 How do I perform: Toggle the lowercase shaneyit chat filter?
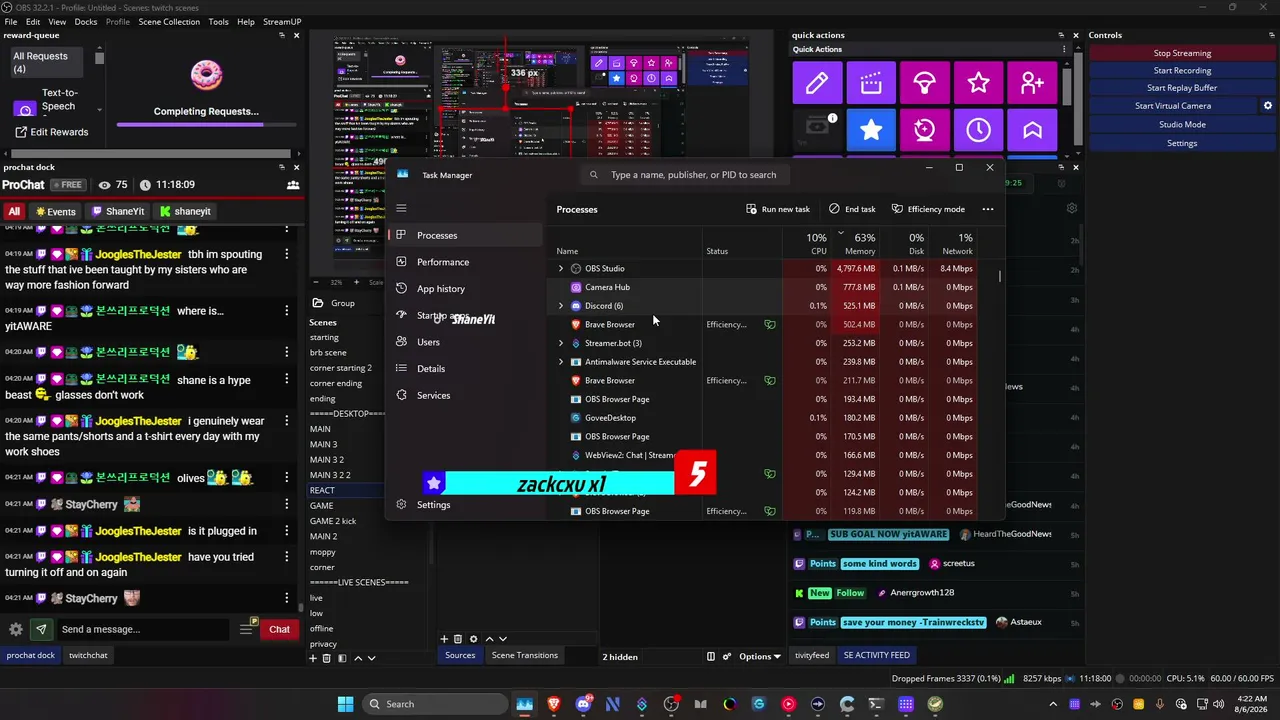[x=185, y=212]
